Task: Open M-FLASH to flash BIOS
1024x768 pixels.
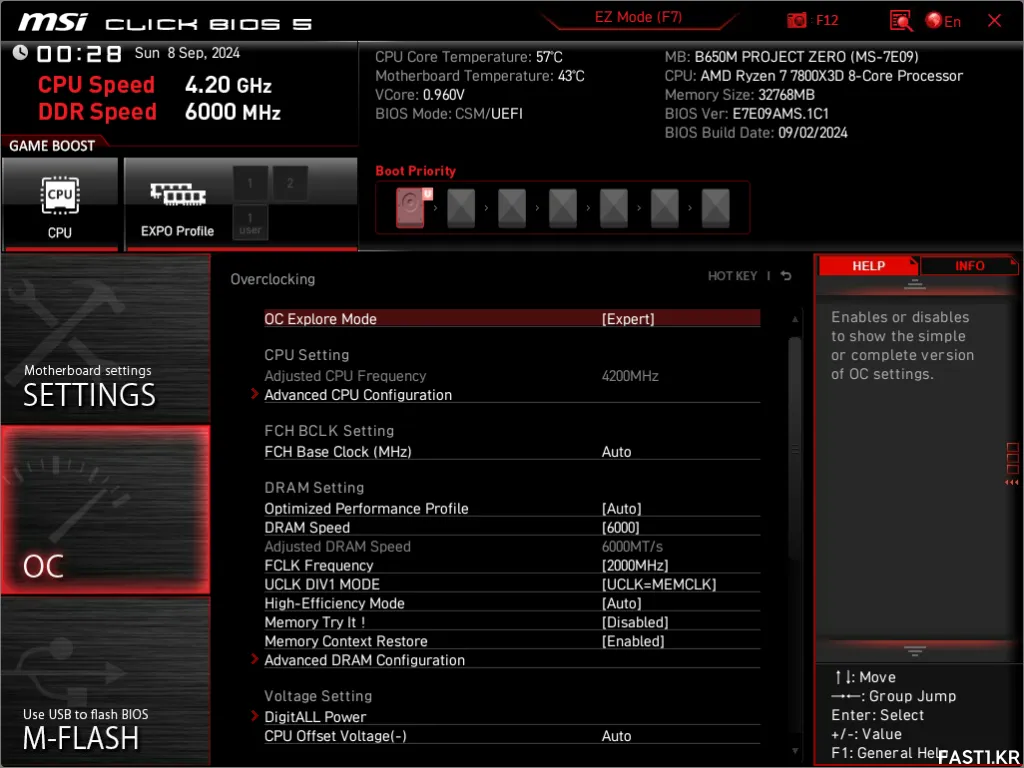Action: tap(105, 680)
